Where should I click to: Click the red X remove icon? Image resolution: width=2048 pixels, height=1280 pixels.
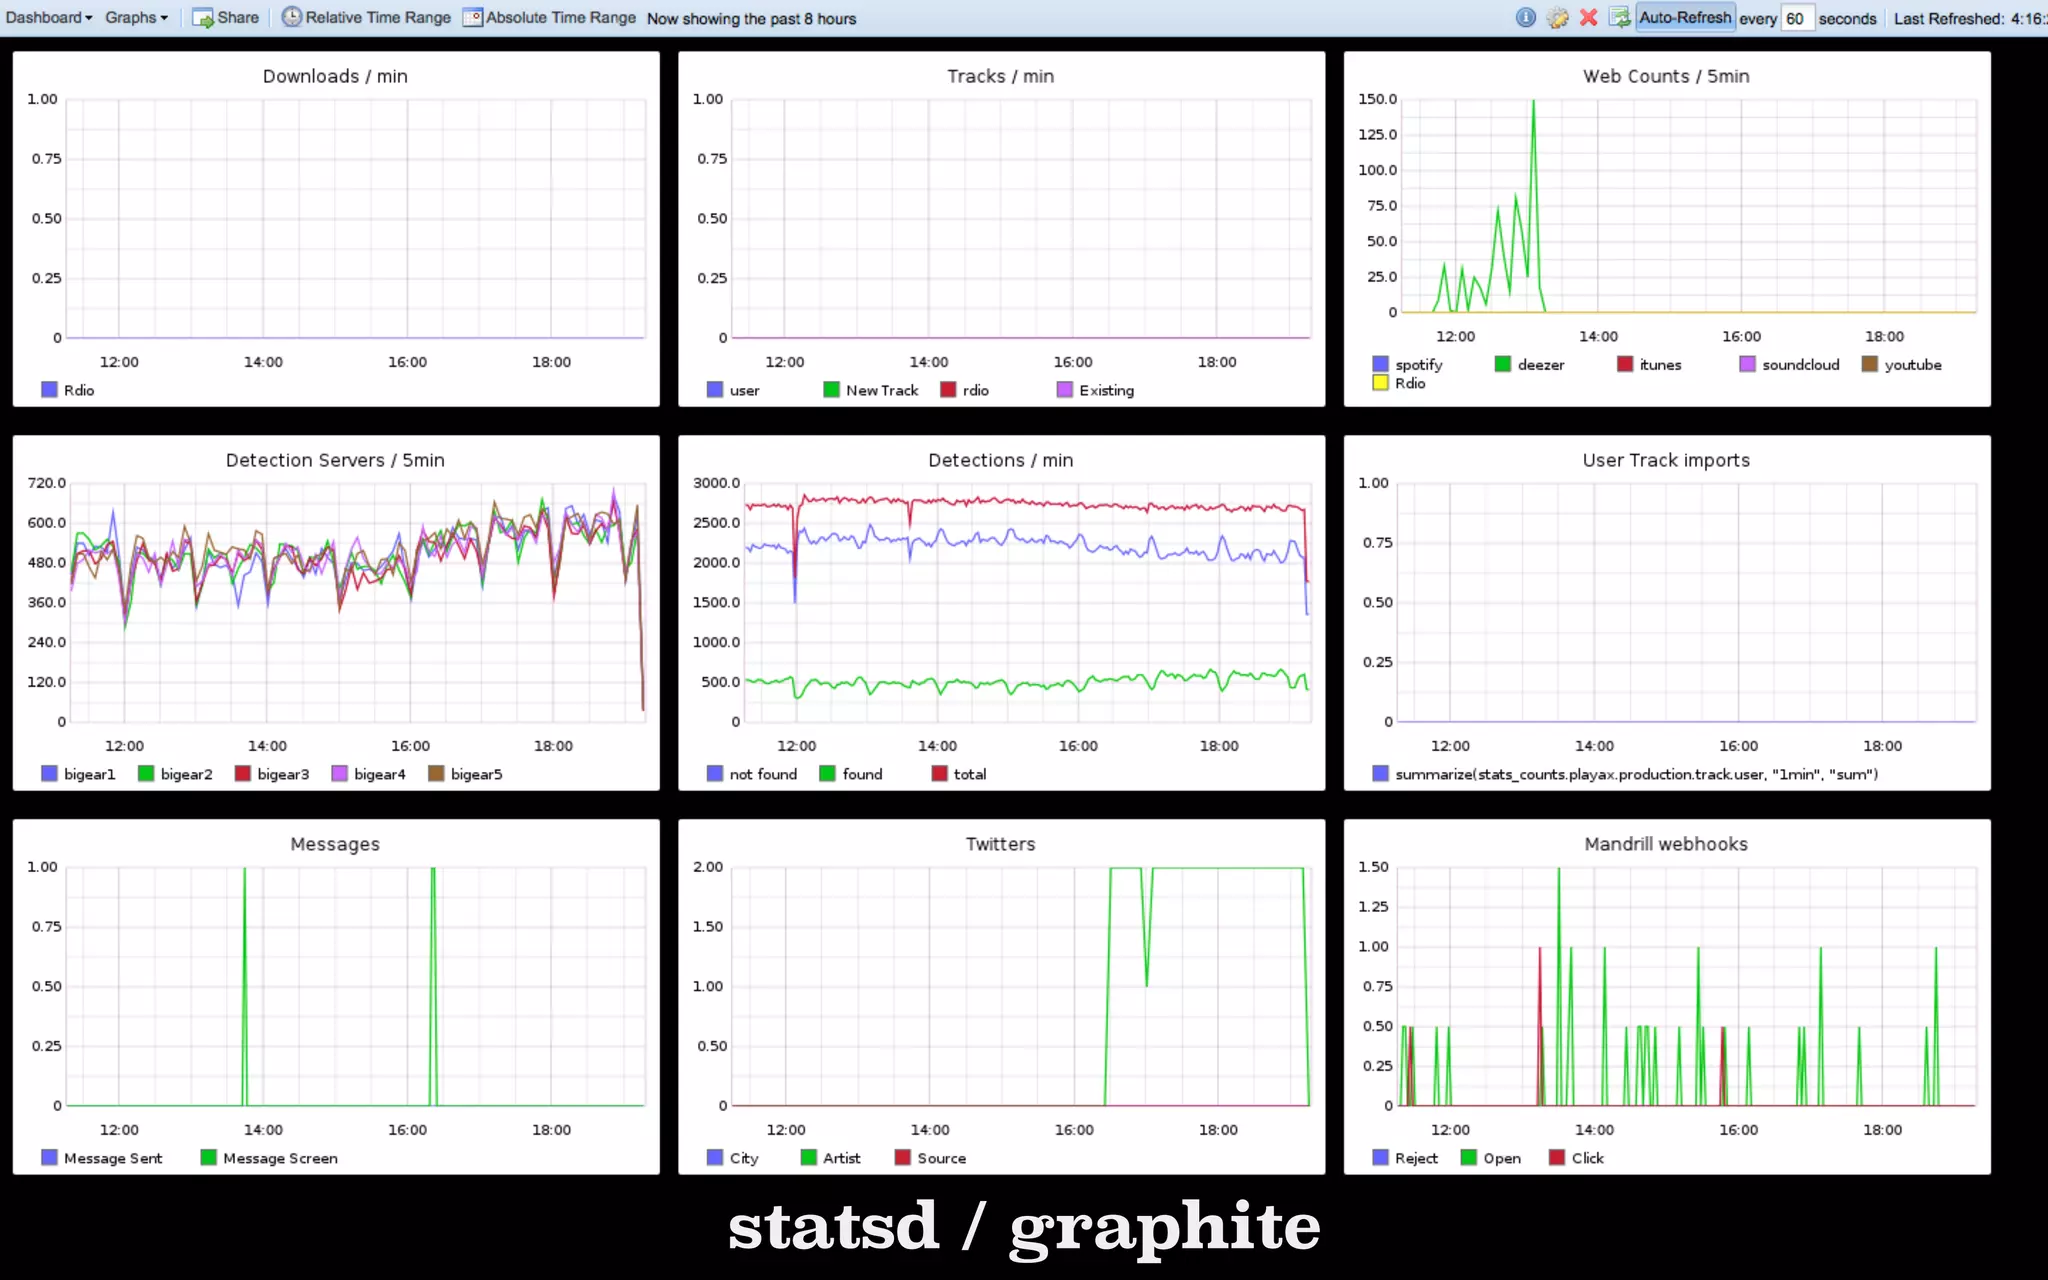[1588, 18]
